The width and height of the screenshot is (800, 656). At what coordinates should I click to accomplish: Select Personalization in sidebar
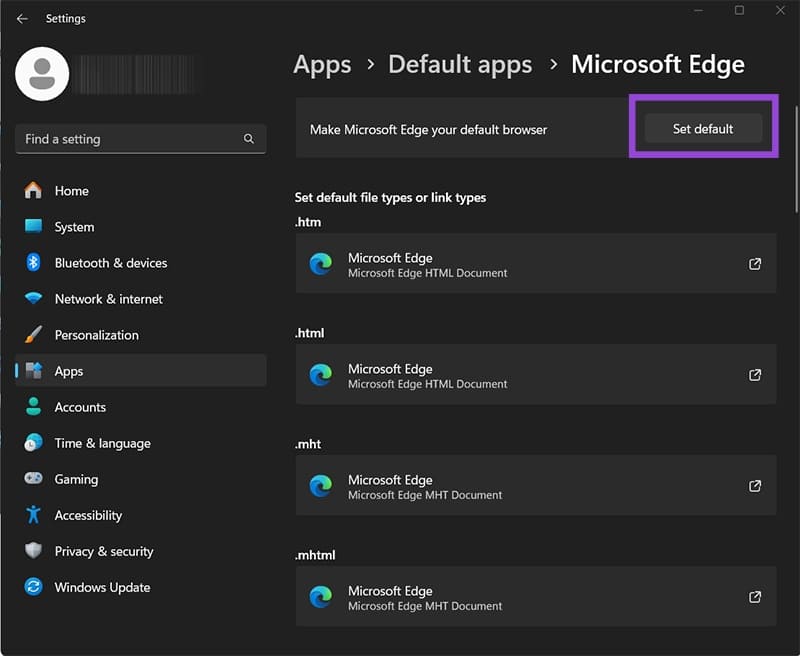coord(141,335)
